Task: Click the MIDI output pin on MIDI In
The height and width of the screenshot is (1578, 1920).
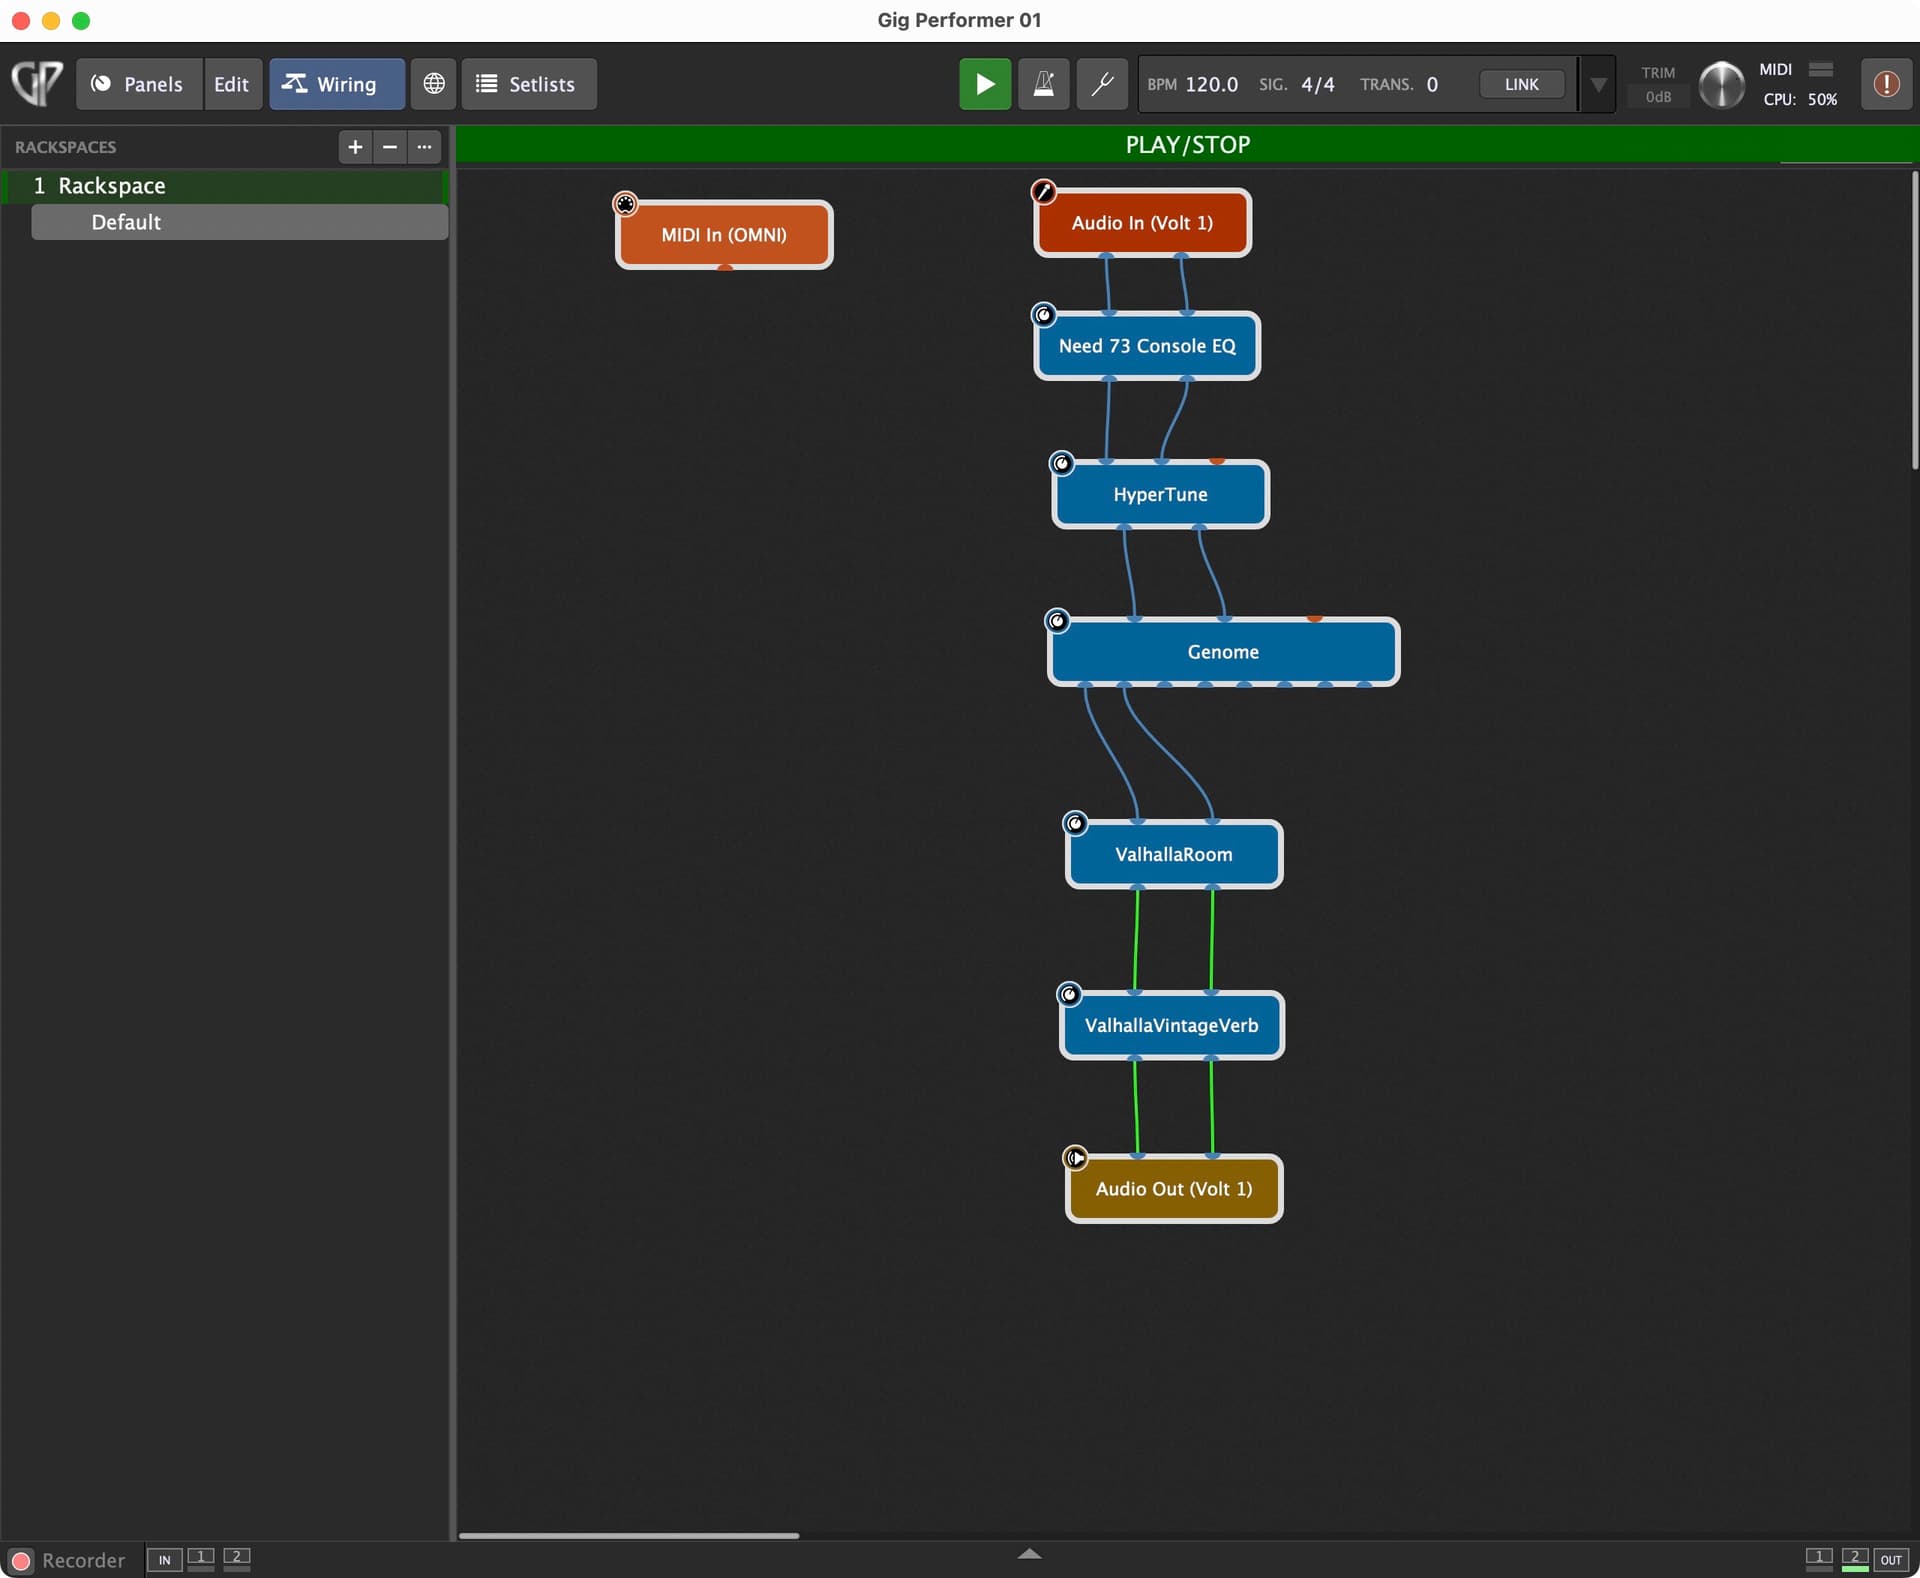Action: pyautogui.click(x=725, y=267)
